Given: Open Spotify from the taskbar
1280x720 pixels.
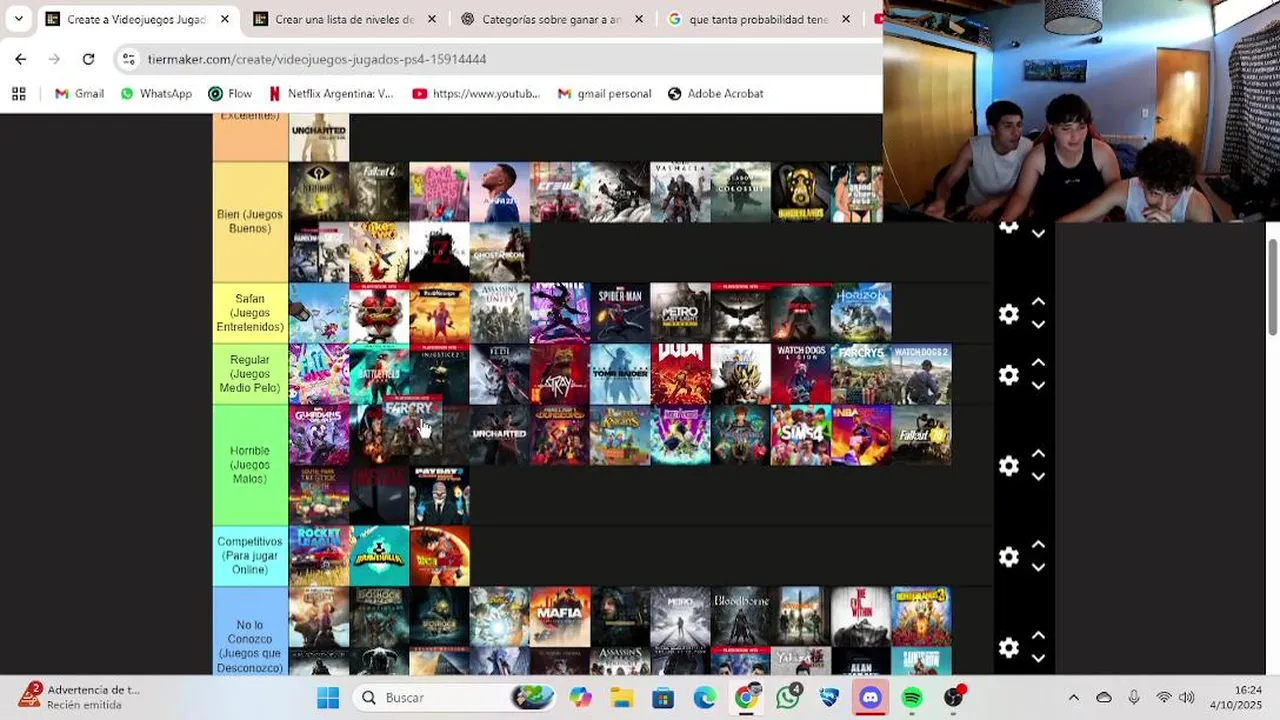Looking at the screenshot, I should click(912, 697).
